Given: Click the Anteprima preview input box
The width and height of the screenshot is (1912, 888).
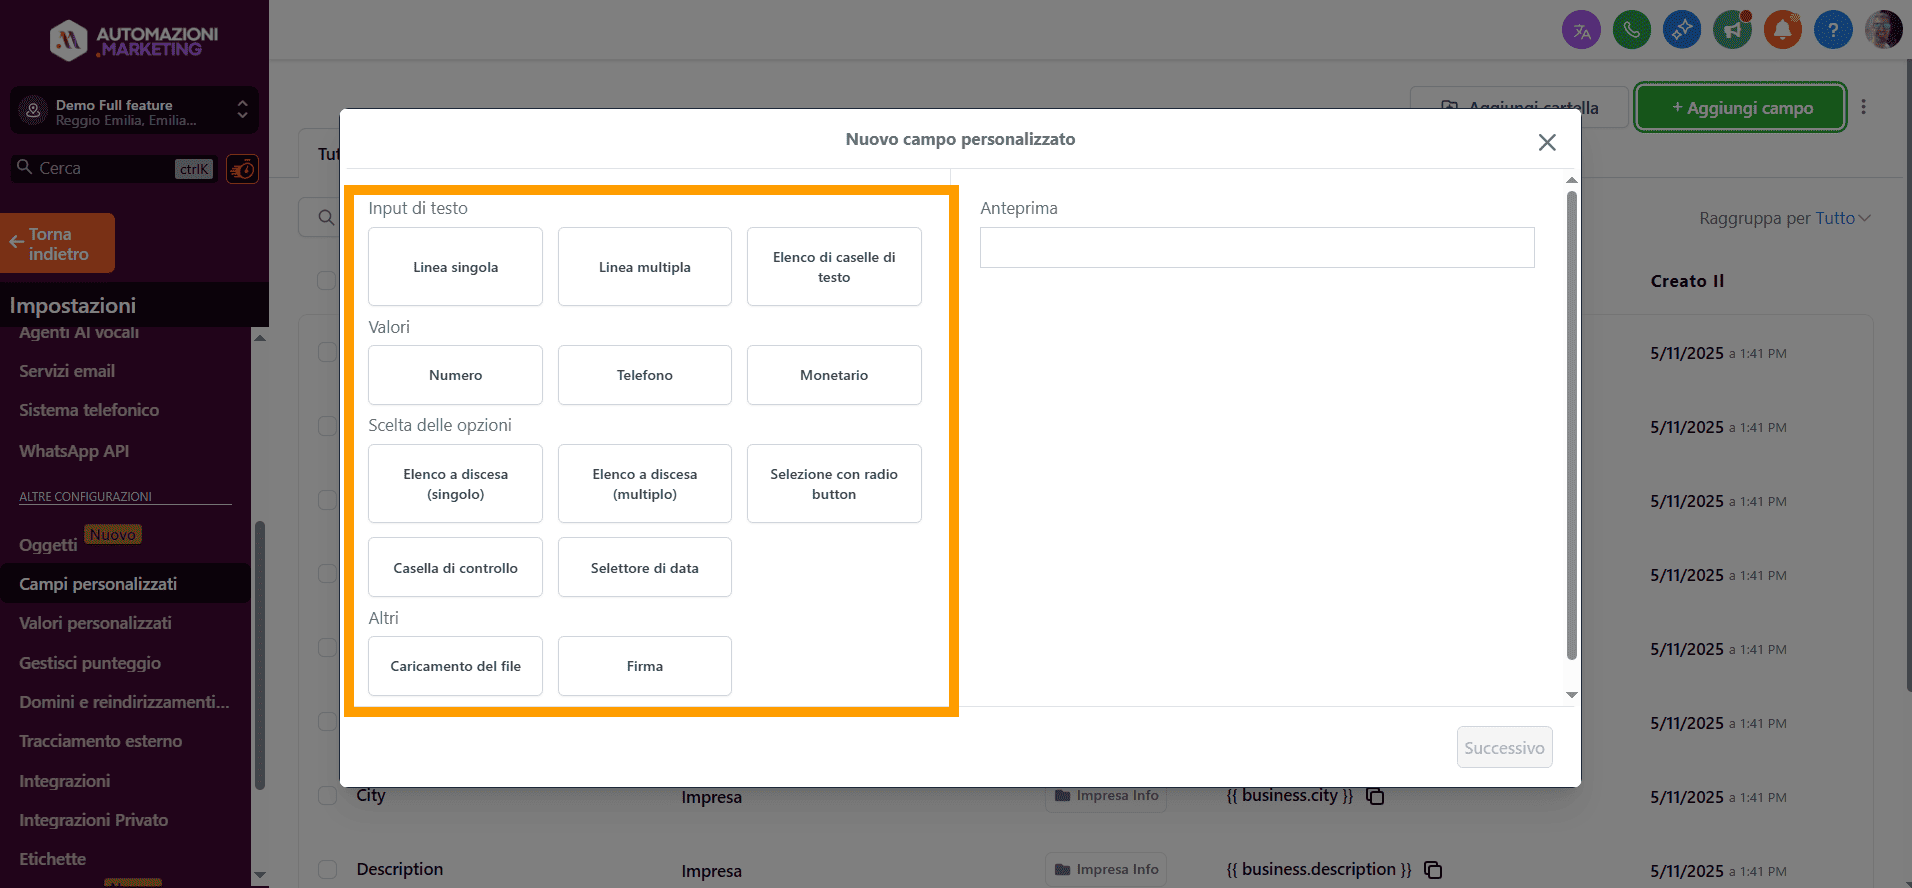Looking at the screenshot, I should coord(1257,247).
